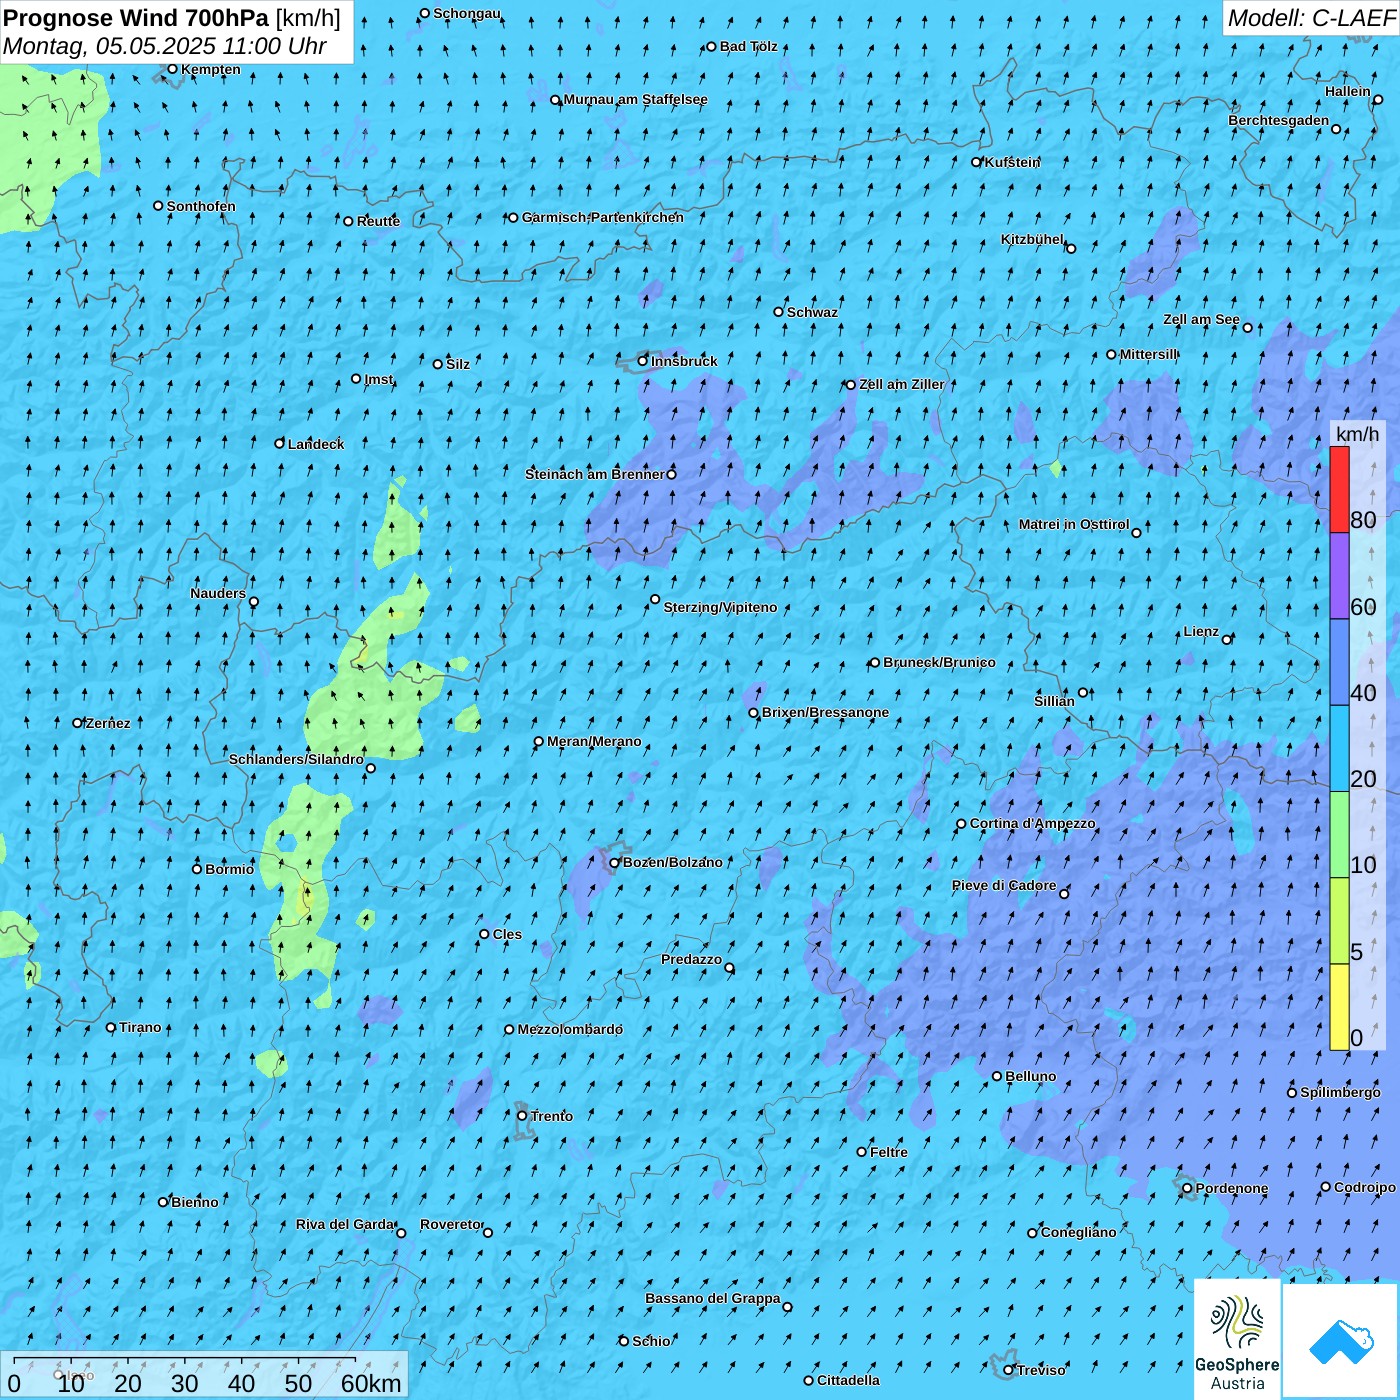
Task: Click the Sterzing/Vipiteno marker
Action: click(x=655, y=600)
